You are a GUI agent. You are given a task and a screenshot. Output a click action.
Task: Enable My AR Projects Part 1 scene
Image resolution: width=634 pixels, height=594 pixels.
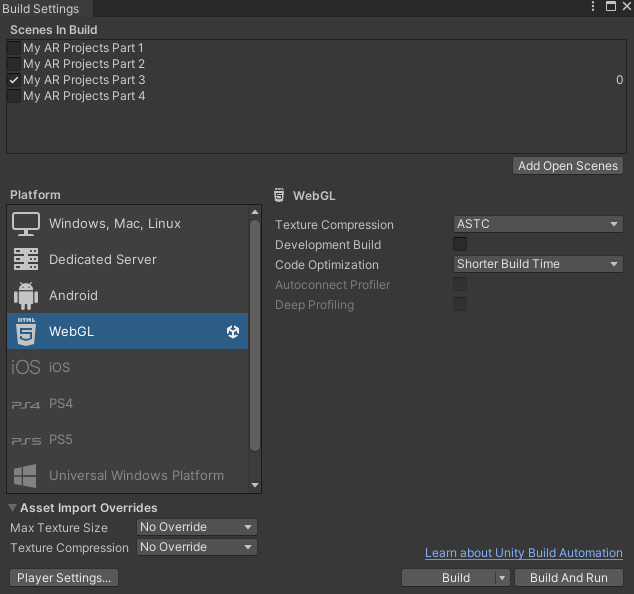(x=14, y=48)
